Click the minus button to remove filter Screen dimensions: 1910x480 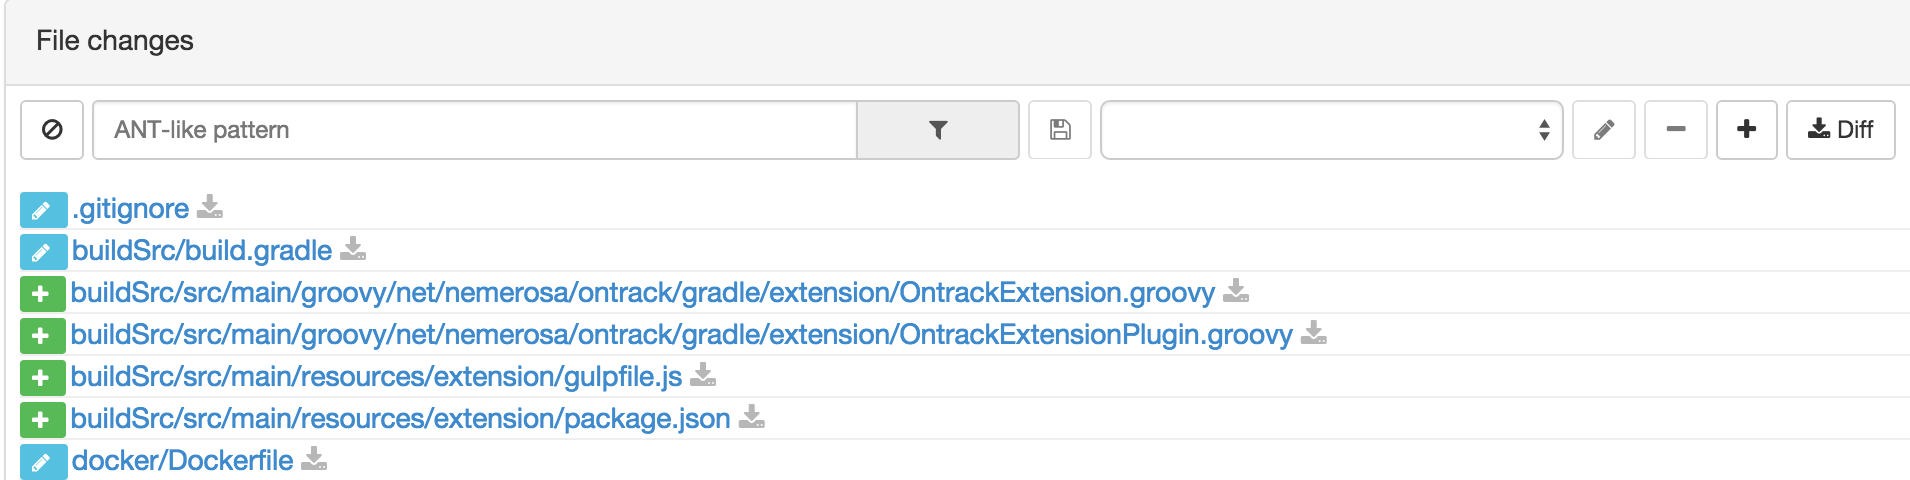[1676, 130]
